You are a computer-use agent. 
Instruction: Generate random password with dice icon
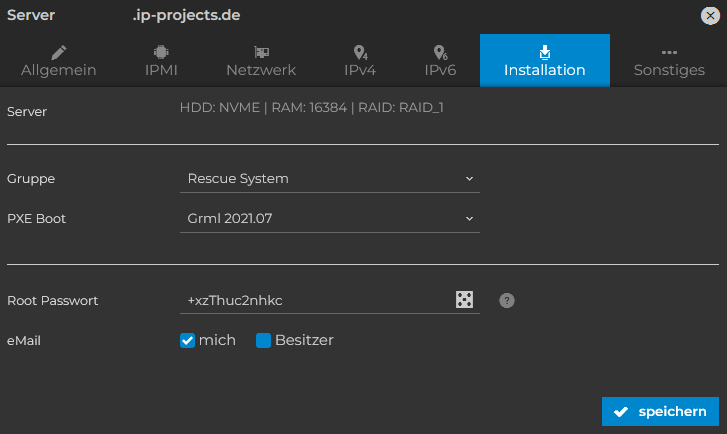464,300
